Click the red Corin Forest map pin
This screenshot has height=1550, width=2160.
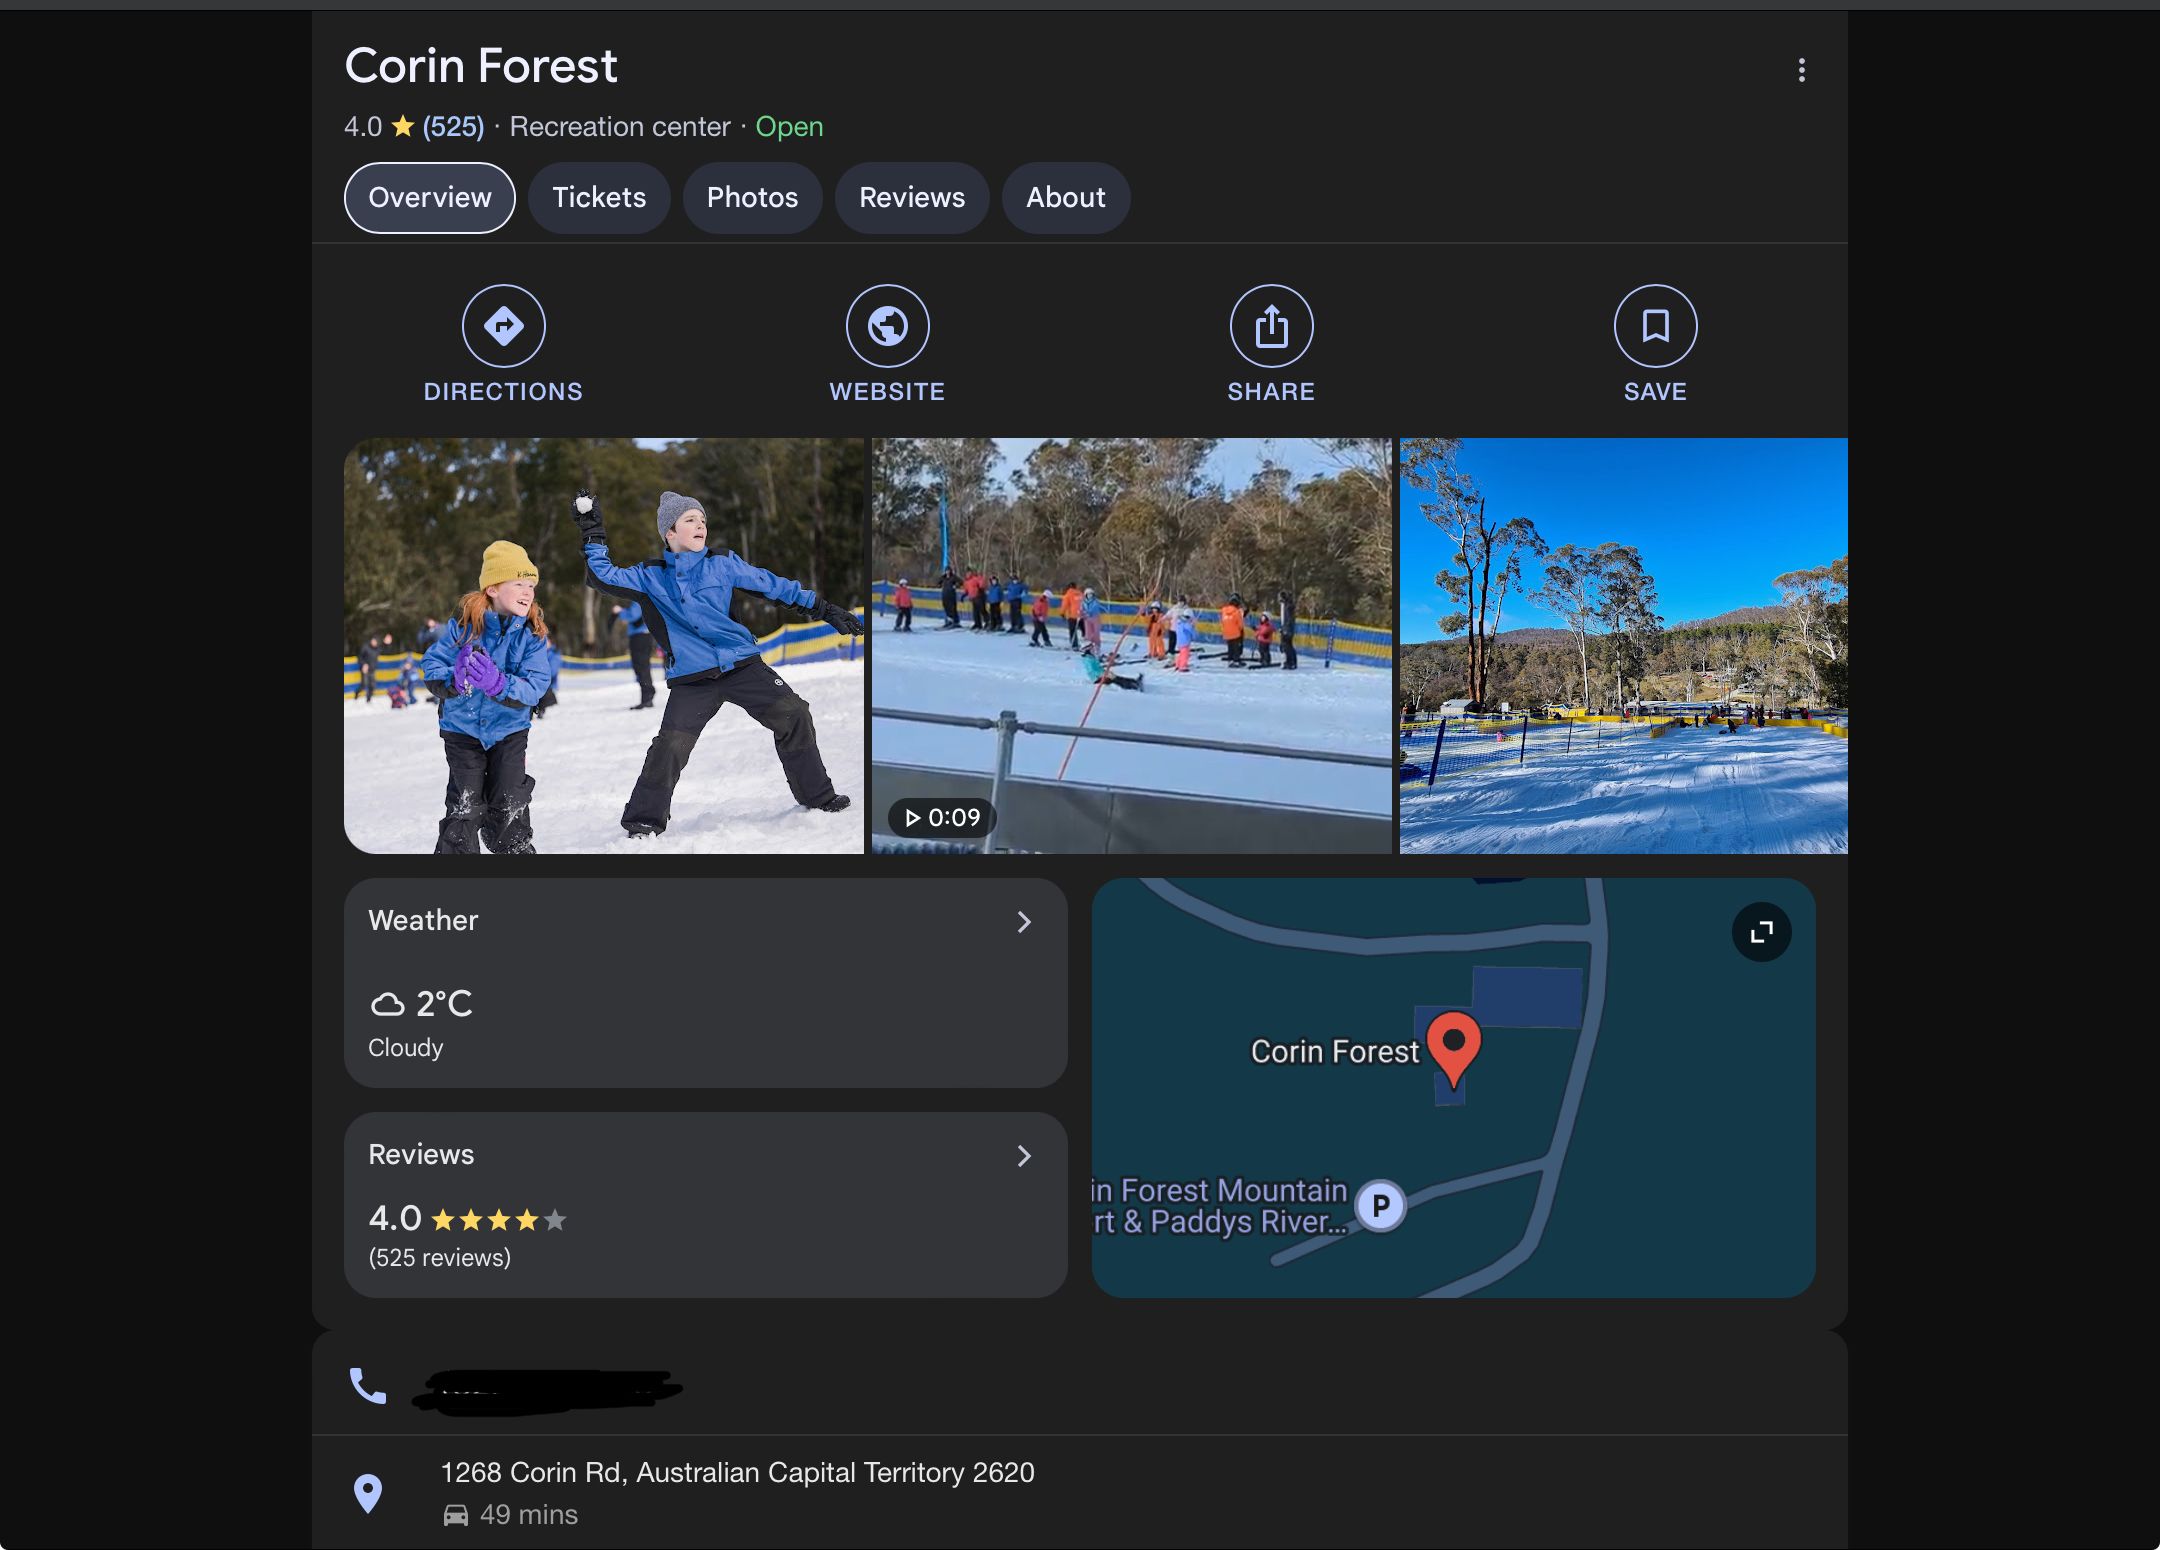(1453, 1048)
